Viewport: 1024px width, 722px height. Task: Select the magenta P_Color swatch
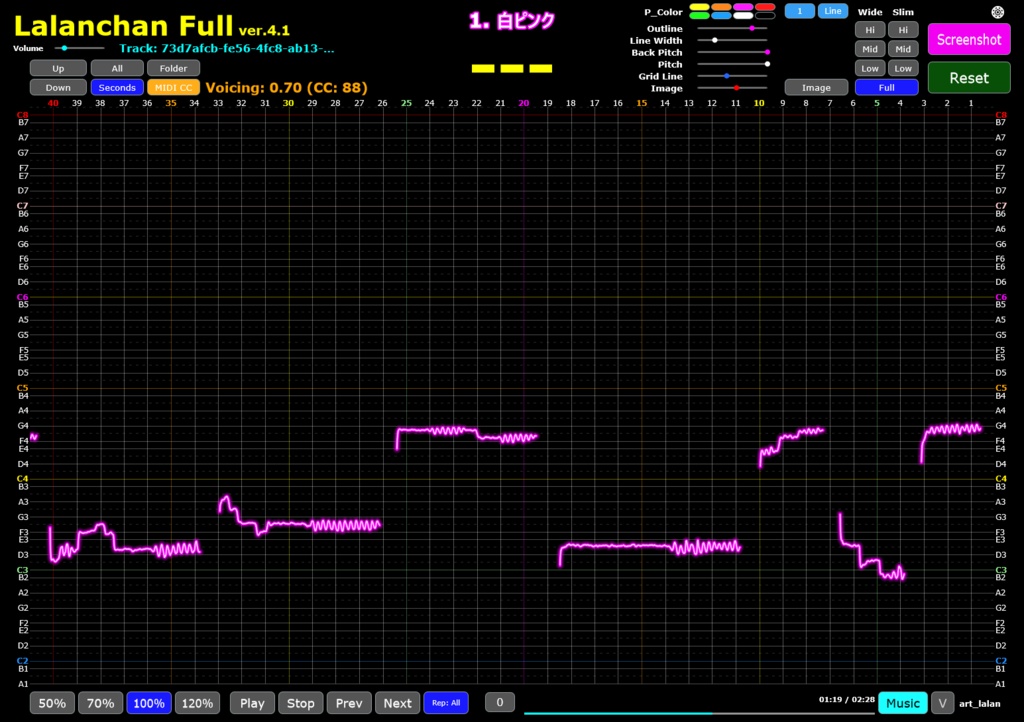click(x=743, y=7)
